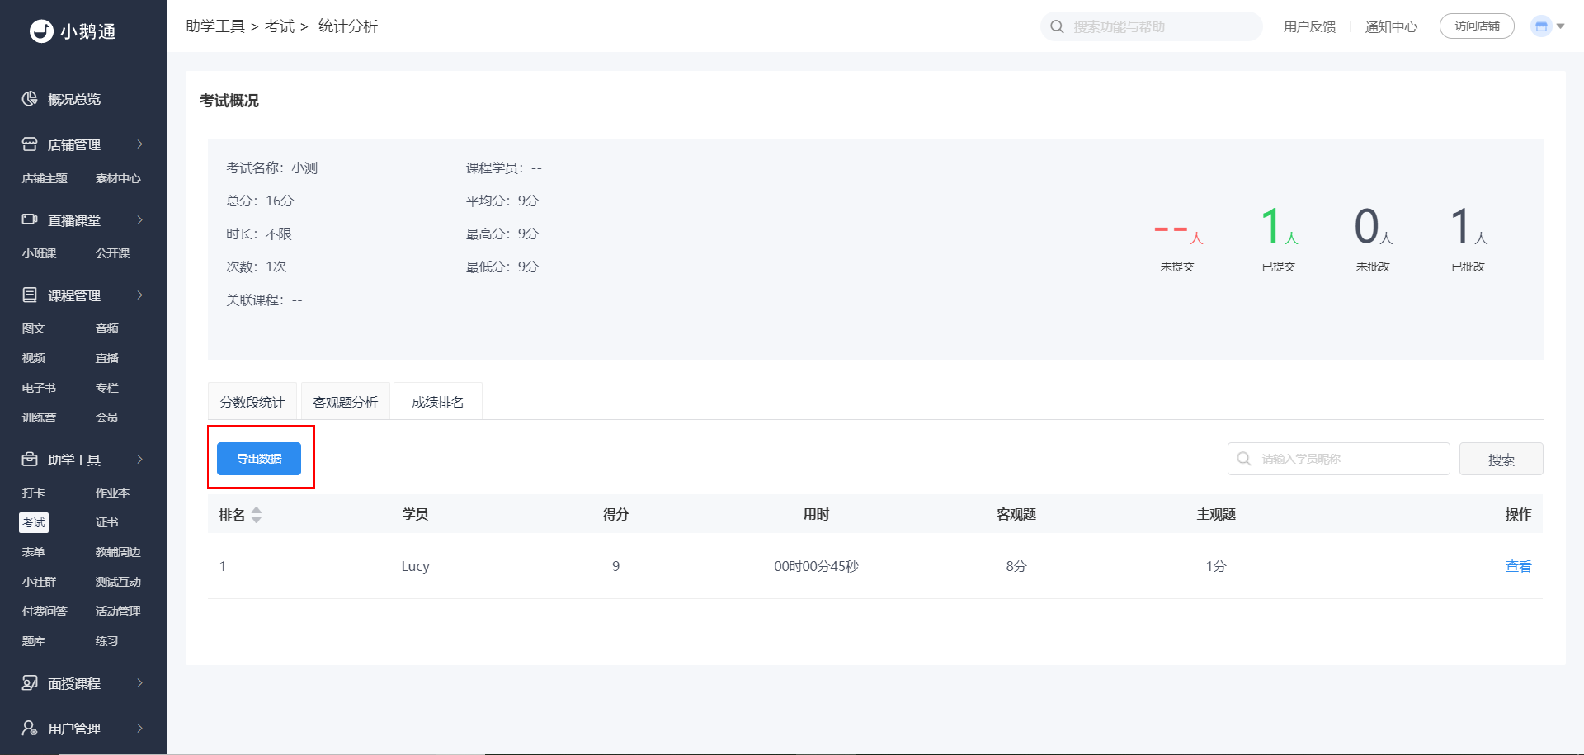Click the 未提交 count showing --人
Image resolution: width=1584 pixels, height=755 pixels.
1178,232
